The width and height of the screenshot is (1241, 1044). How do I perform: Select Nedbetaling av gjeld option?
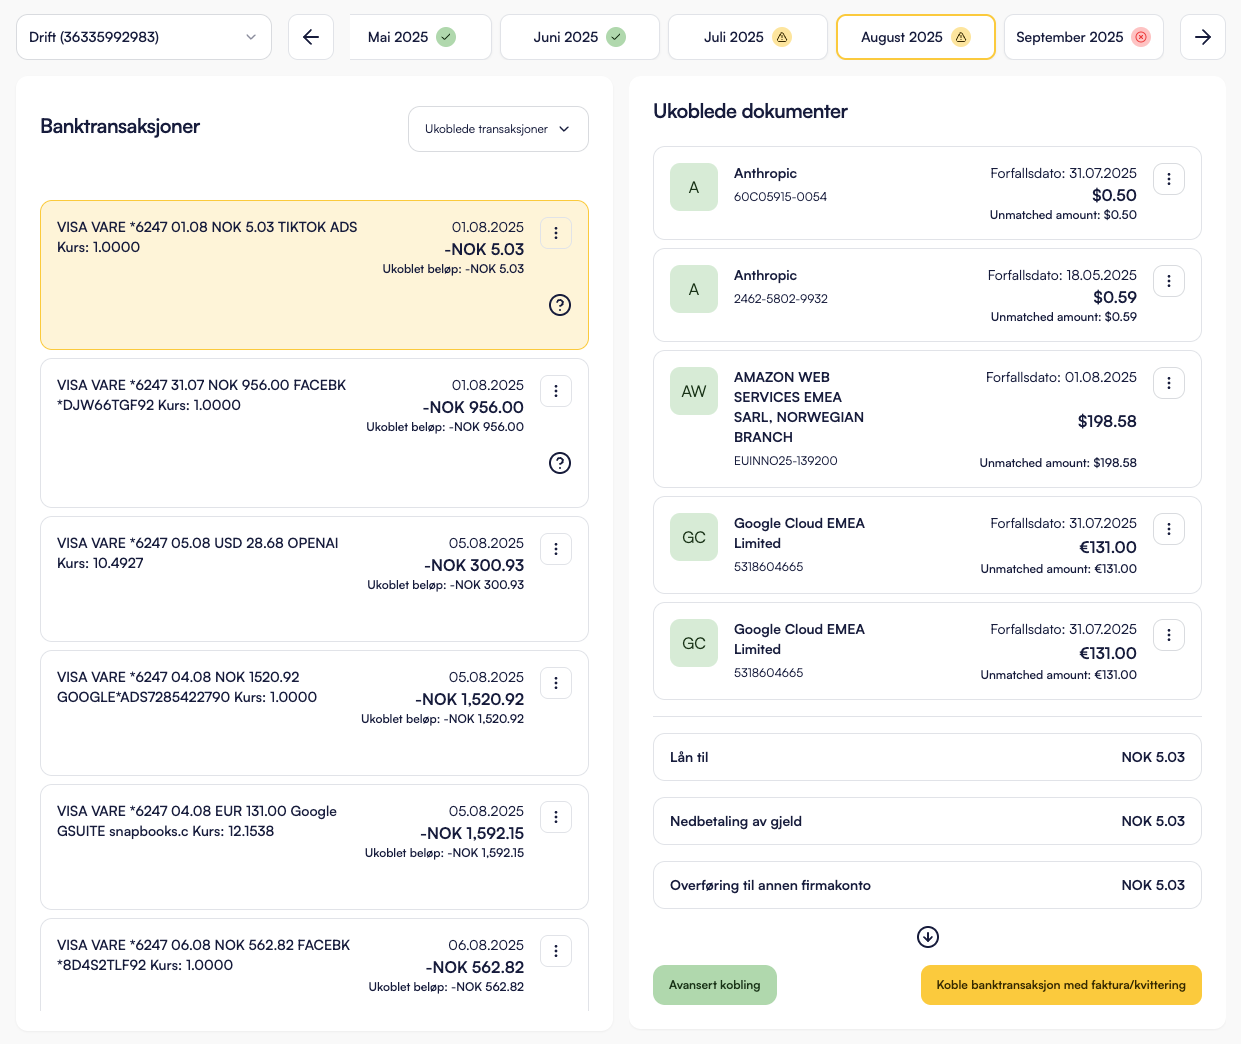(x=927, y=821)
